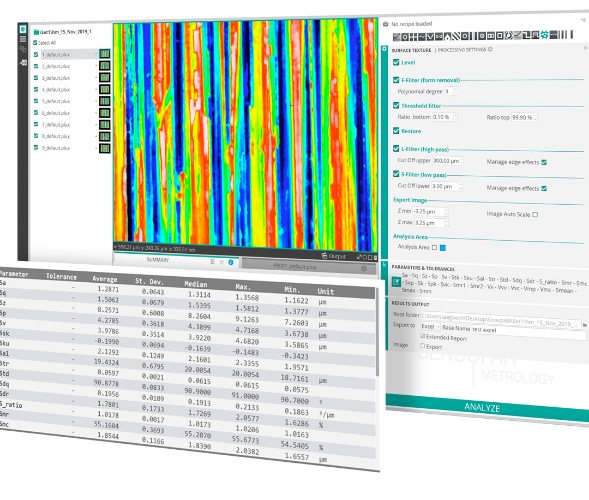Open the Export to Excel dropdown
This screenshot has height=500, width=589.
pos(430,326)
